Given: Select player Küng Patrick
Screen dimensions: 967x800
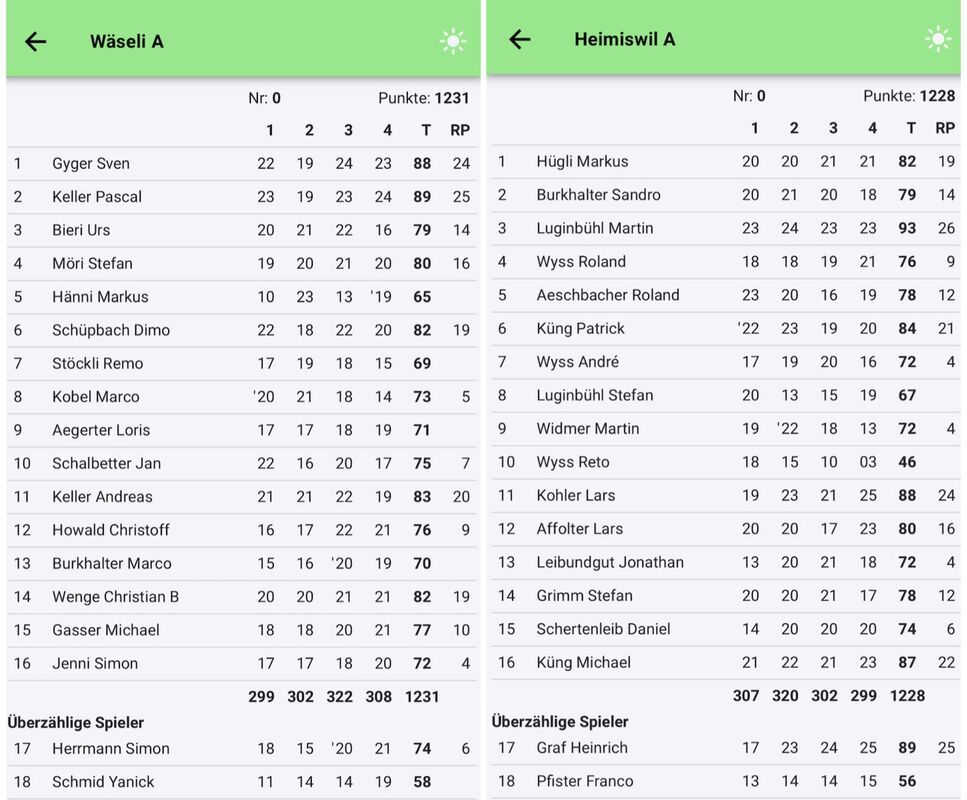Looking at the screenshot, I should point(580,328).
